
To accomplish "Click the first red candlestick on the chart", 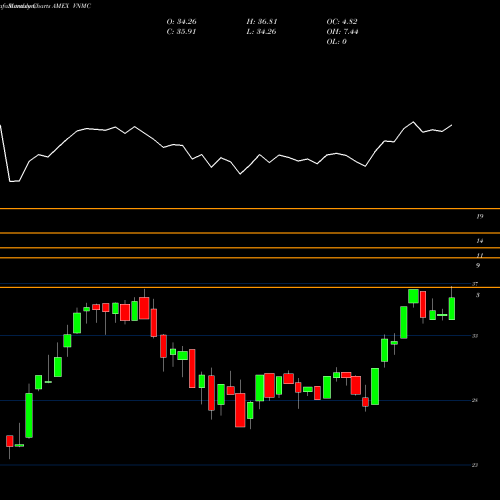I will coord(10,441).
